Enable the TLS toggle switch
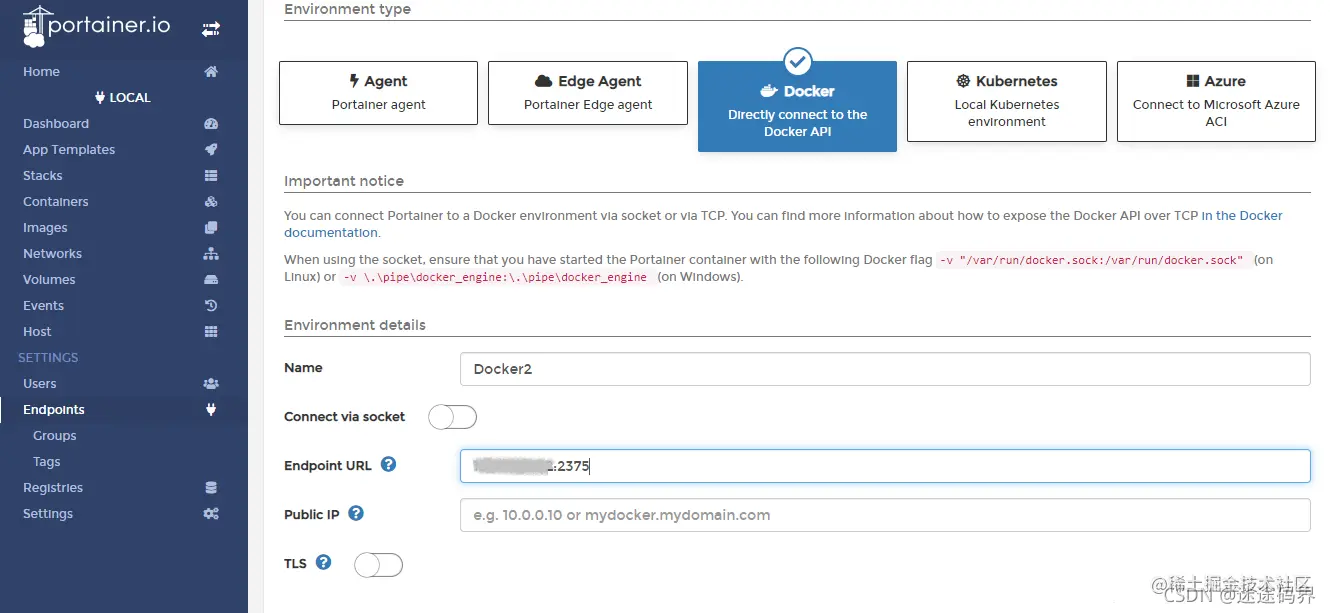 (x=378, y=565)
